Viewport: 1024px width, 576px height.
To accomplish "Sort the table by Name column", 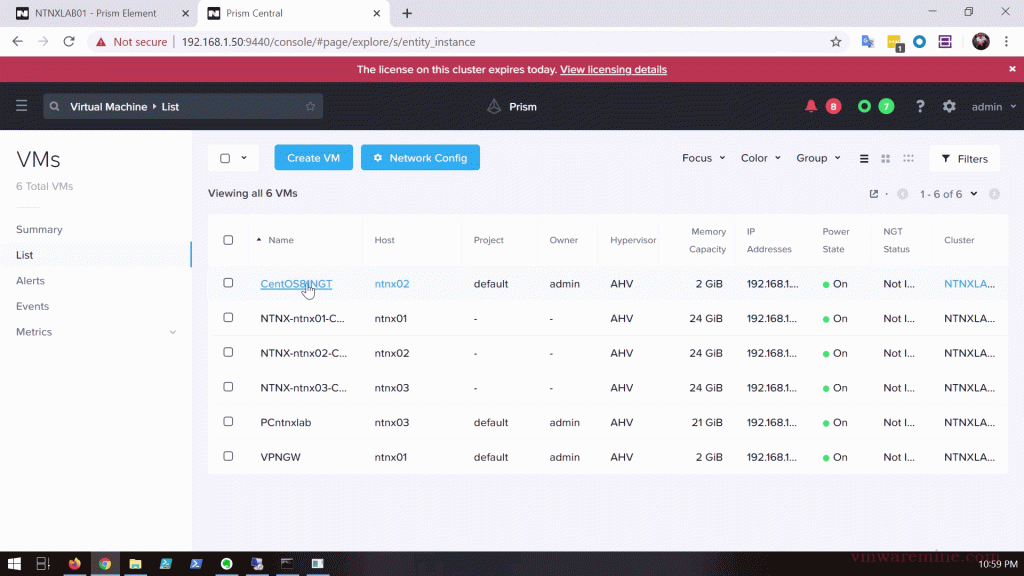I will tap(281, 240).
